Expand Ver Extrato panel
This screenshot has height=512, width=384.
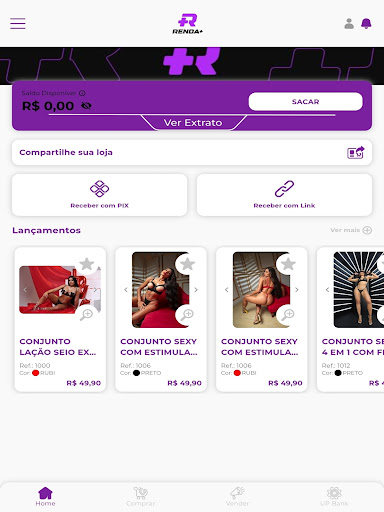point(193,123)
